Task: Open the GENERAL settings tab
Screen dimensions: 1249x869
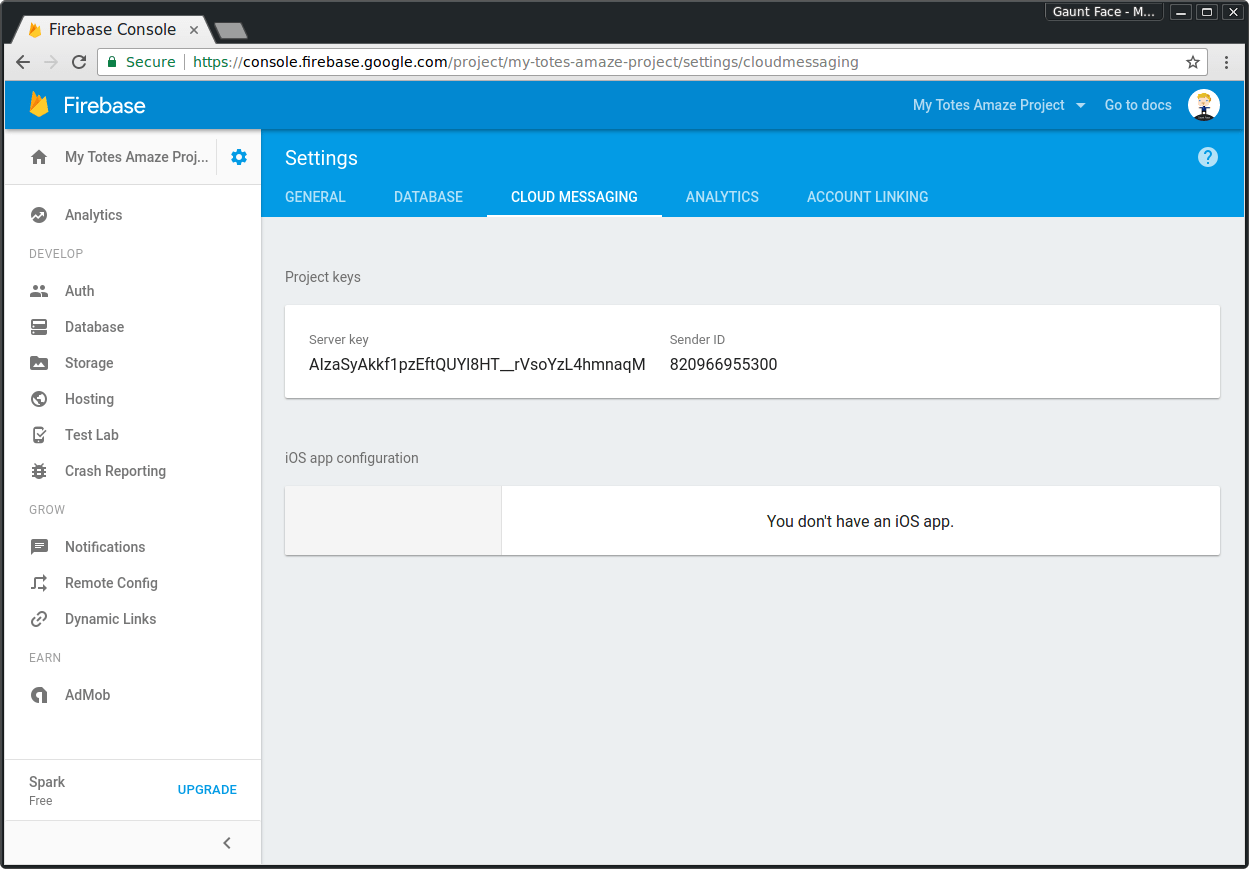Action: tap(315, 197)
